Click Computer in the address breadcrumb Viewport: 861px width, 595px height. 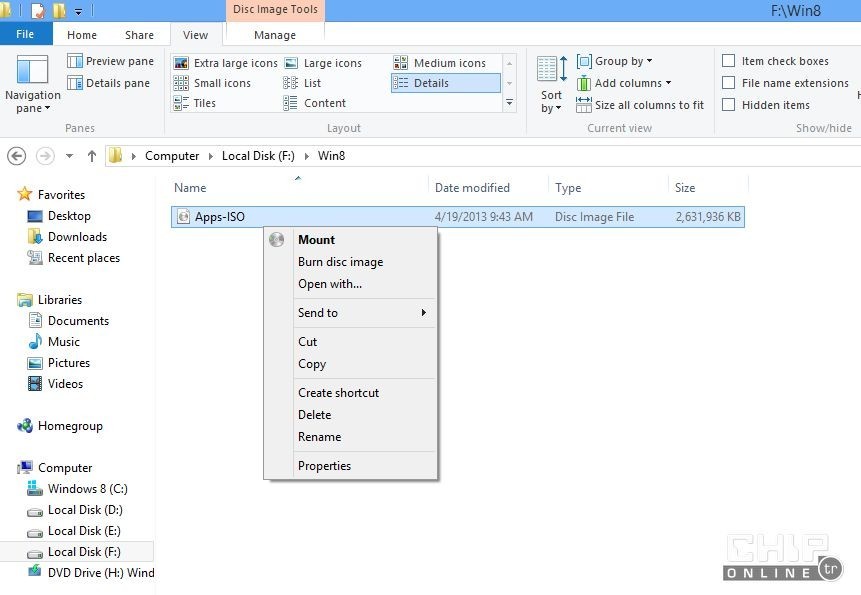click(172, 156)
